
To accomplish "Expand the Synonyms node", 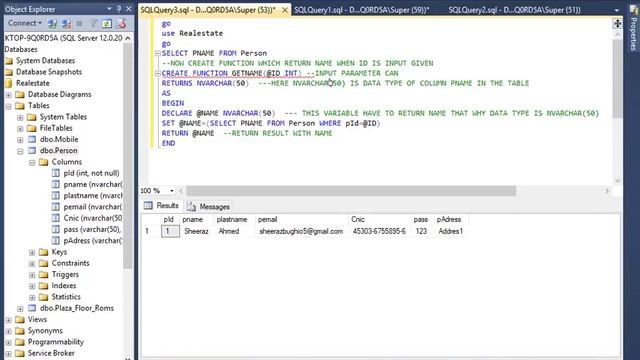I will pyautogui.click(x=9, y=331).
